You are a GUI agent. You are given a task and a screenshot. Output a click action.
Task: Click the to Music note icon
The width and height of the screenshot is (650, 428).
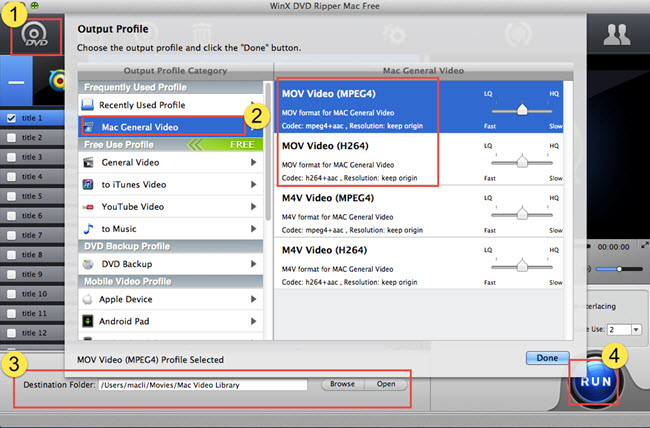[88, 229]
